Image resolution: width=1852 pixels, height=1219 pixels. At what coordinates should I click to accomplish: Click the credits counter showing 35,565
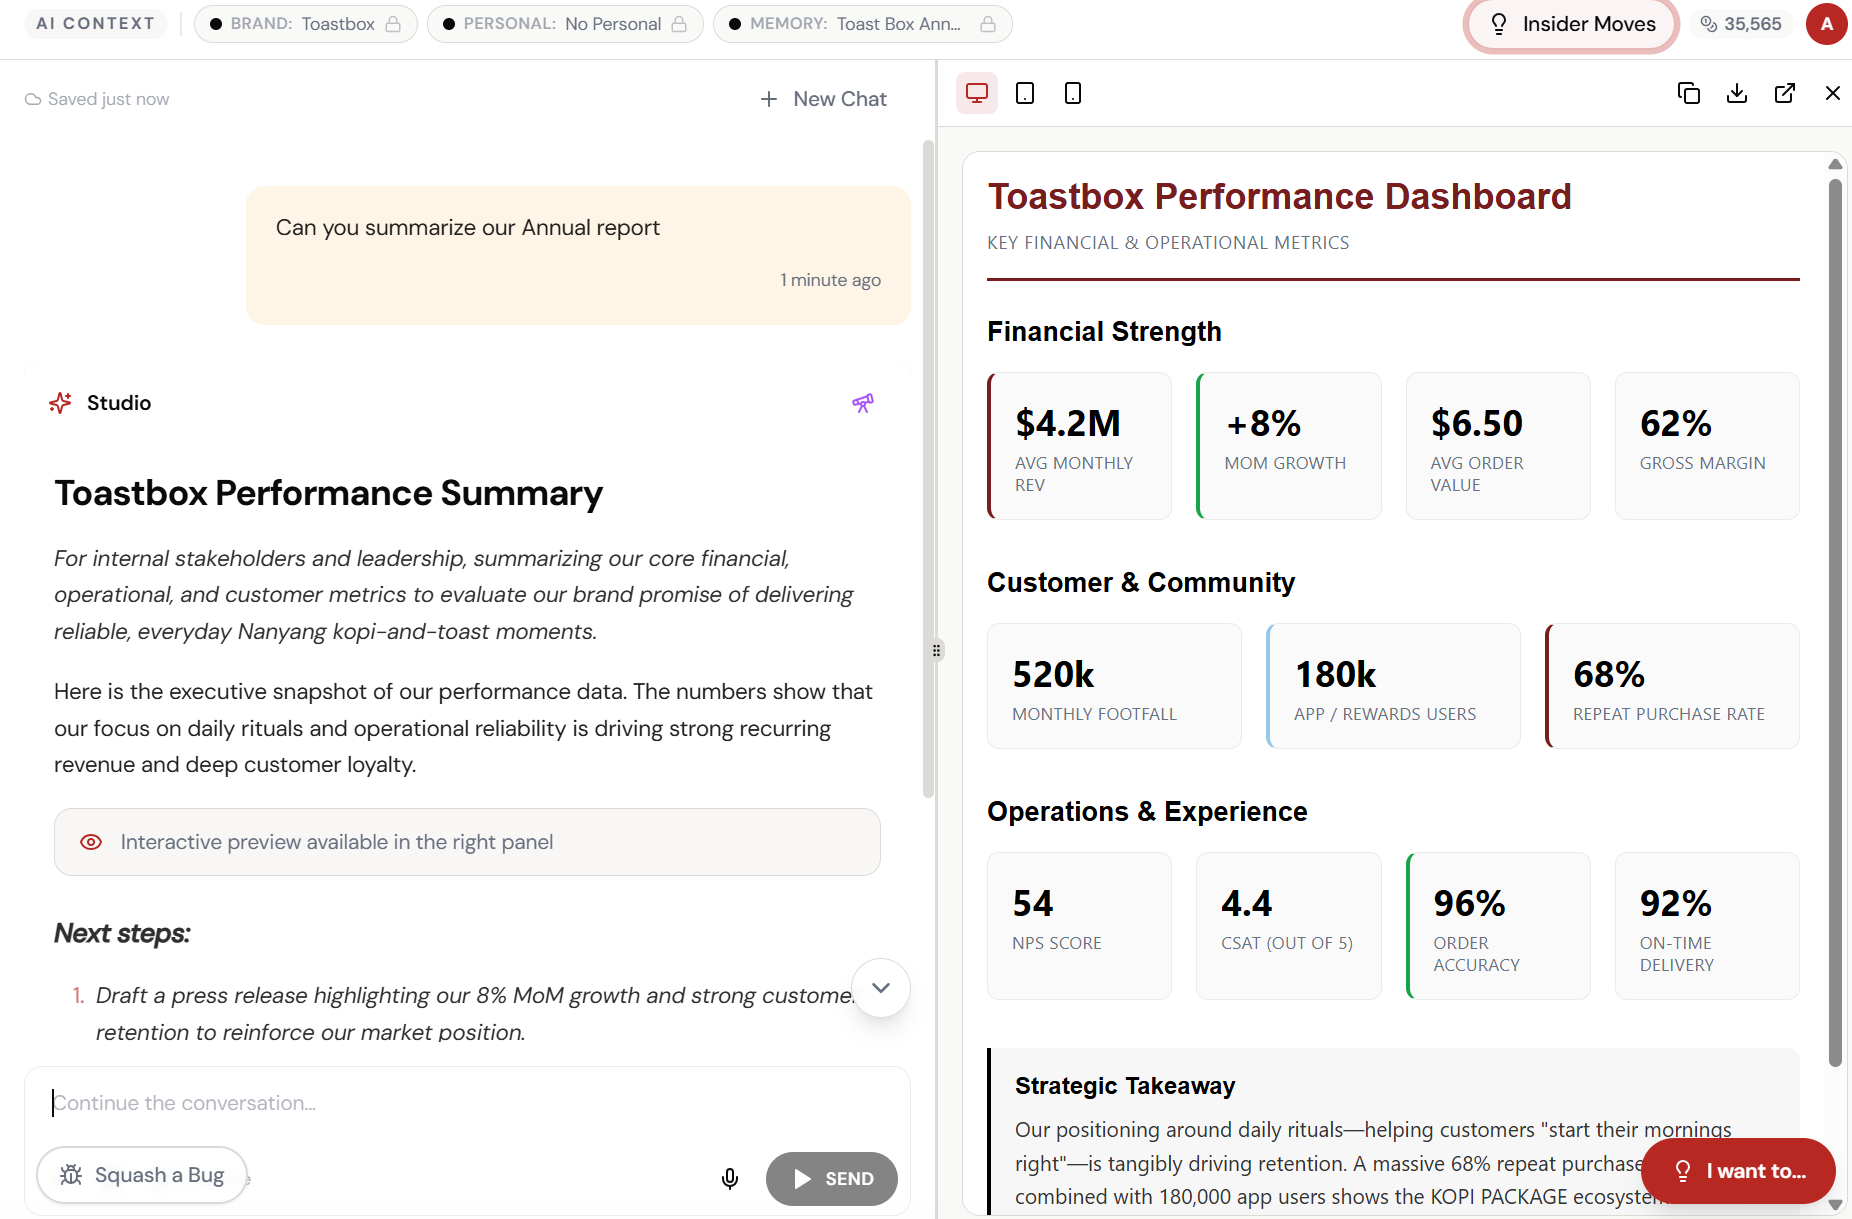coord(1741,24)
